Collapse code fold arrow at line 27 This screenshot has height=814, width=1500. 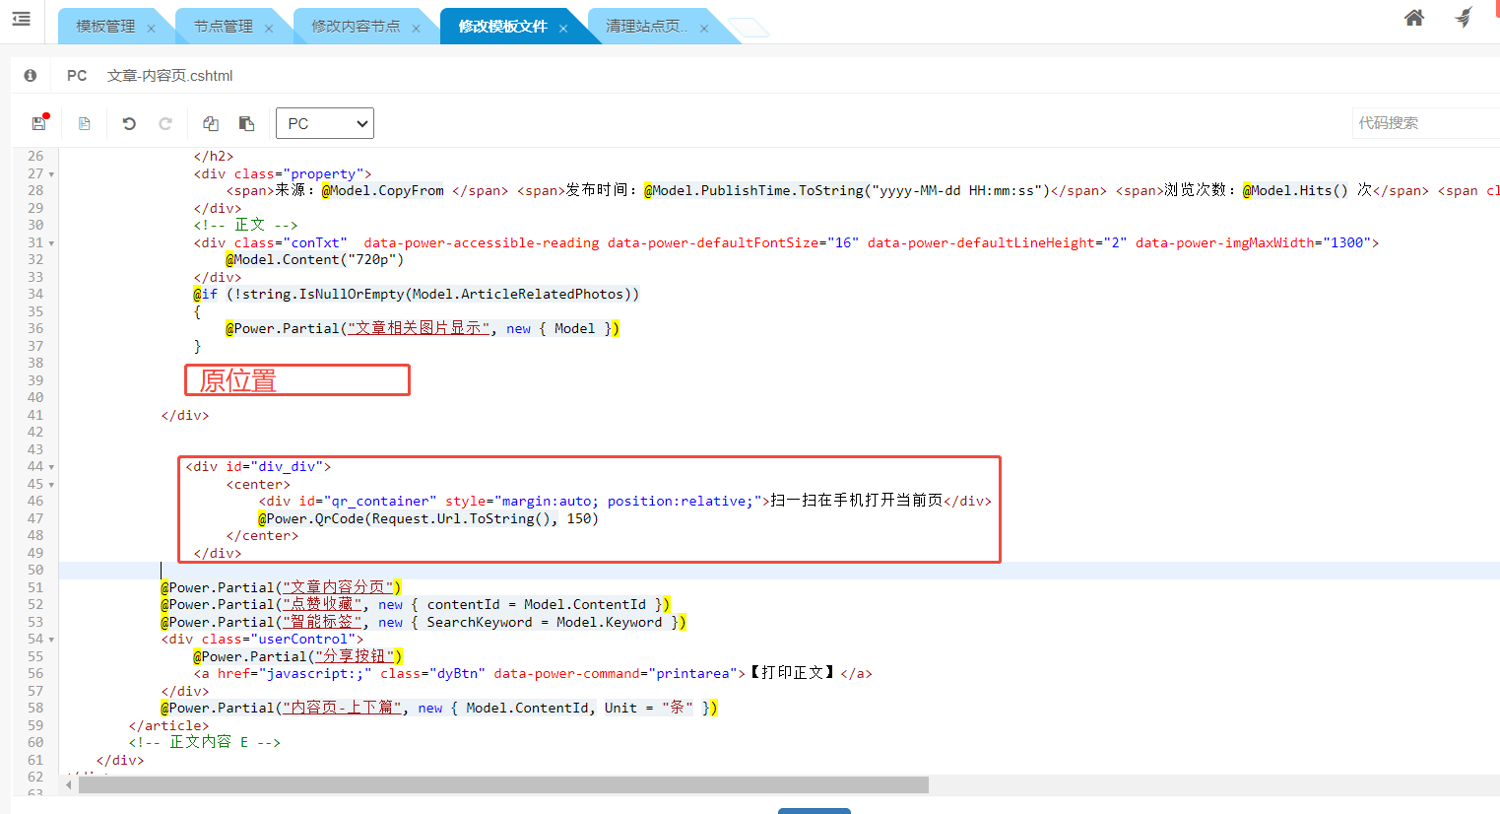52,174
